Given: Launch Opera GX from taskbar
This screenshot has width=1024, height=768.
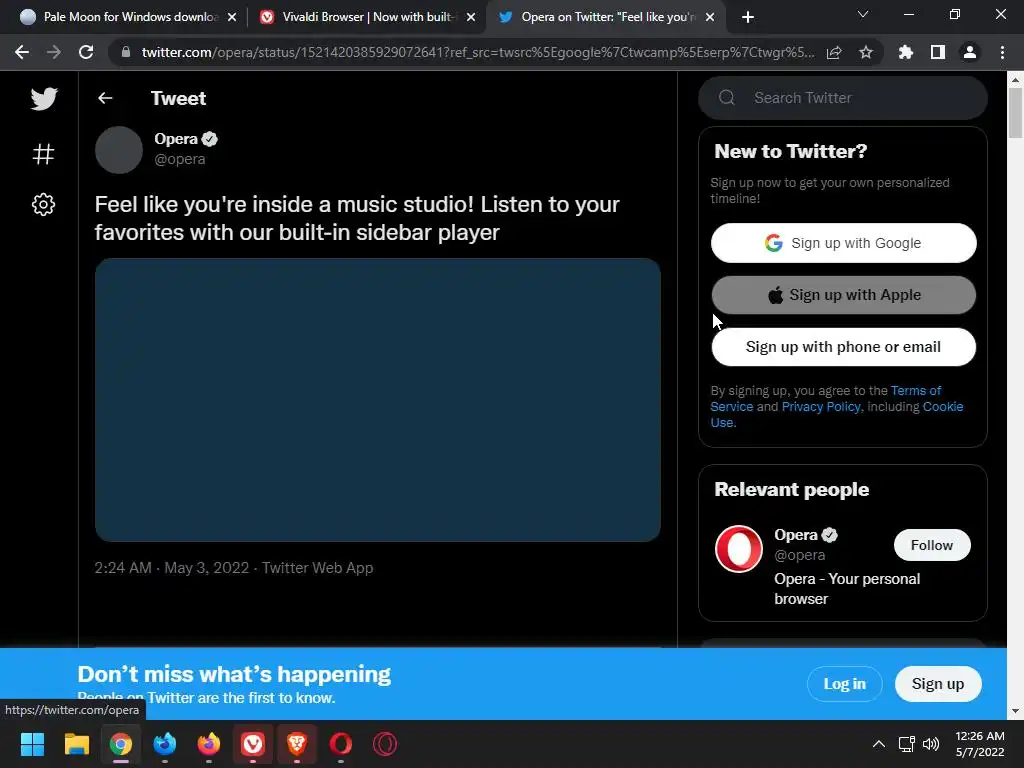Looking at the screenshot, I should click(385, 744).
